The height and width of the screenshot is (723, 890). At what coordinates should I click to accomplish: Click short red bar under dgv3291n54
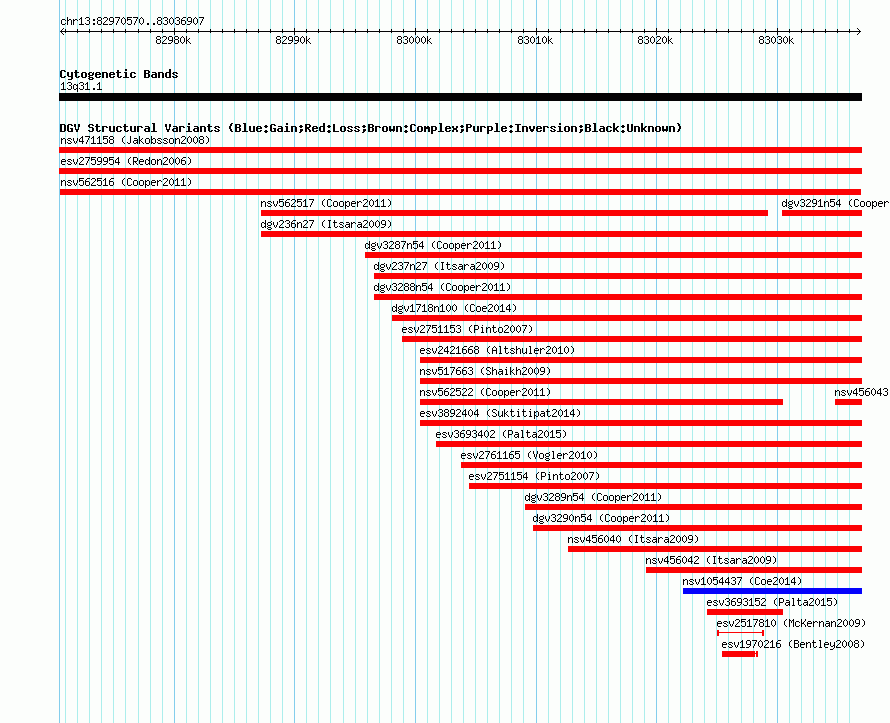click(x=822, y=213)
